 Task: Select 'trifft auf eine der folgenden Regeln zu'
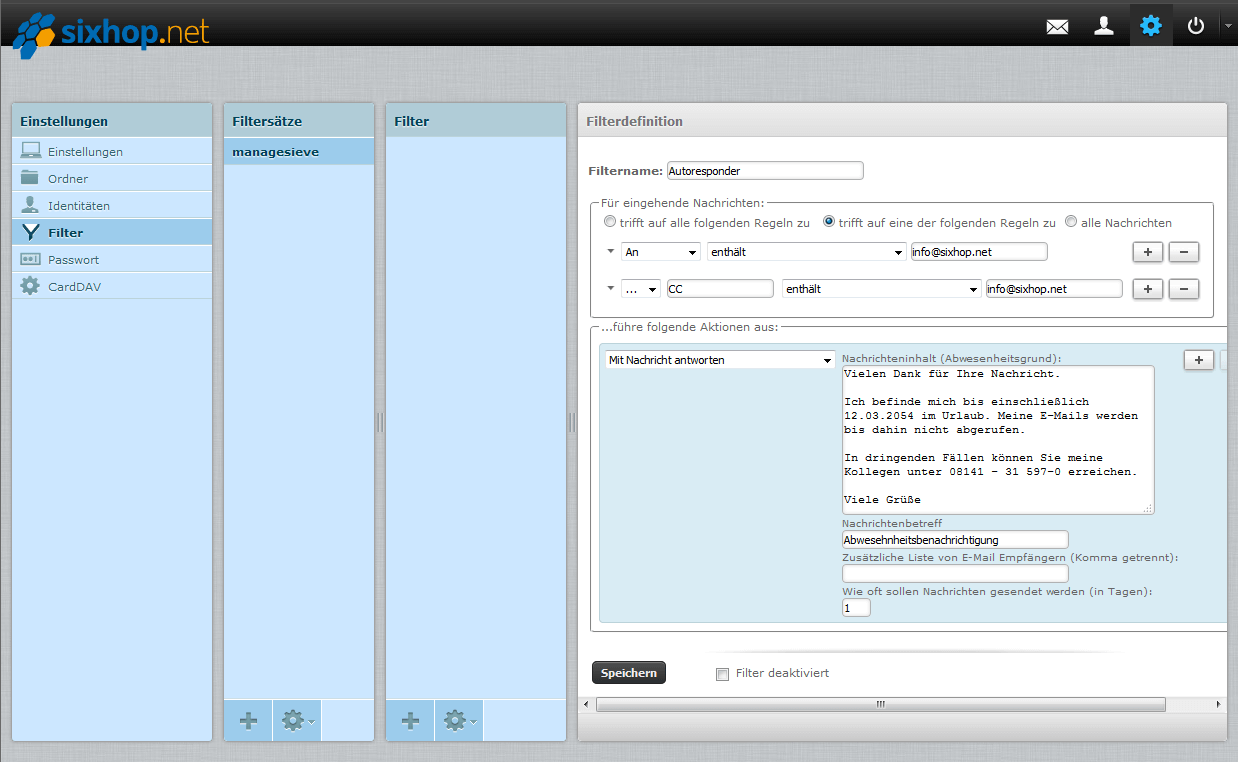tap(829, 222)
